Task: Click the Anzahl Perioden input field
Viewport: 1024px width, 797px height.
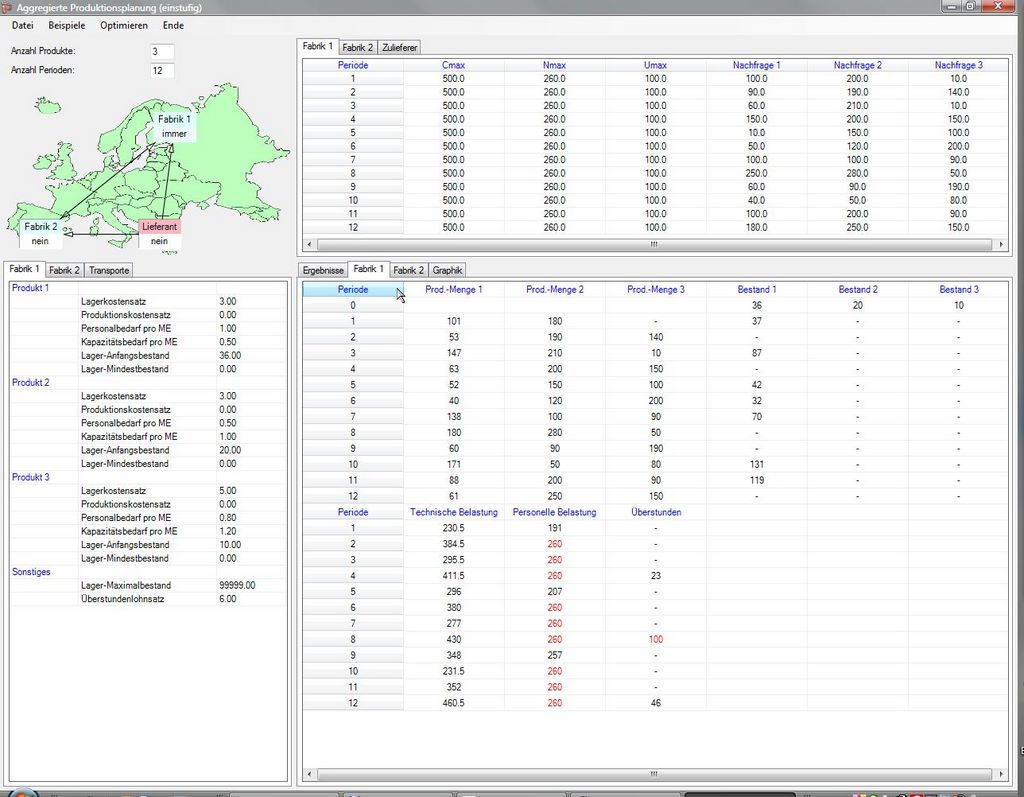Action: (162, 70)
